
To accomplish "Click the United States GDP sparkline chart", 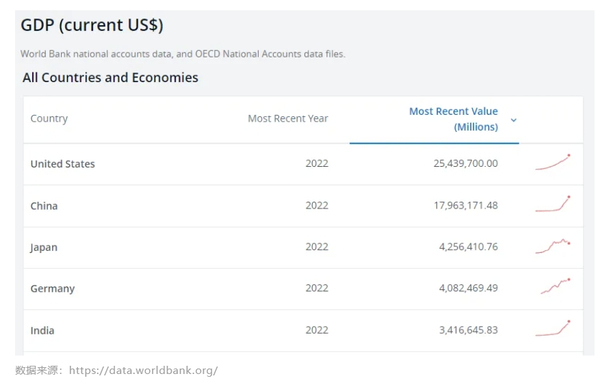I will [x=553, y=162].
